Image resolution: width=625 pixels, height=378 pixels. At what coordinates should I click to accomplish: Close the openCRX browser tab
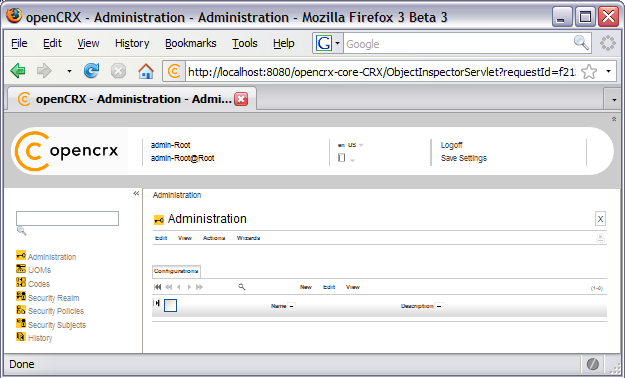(241, 99)
